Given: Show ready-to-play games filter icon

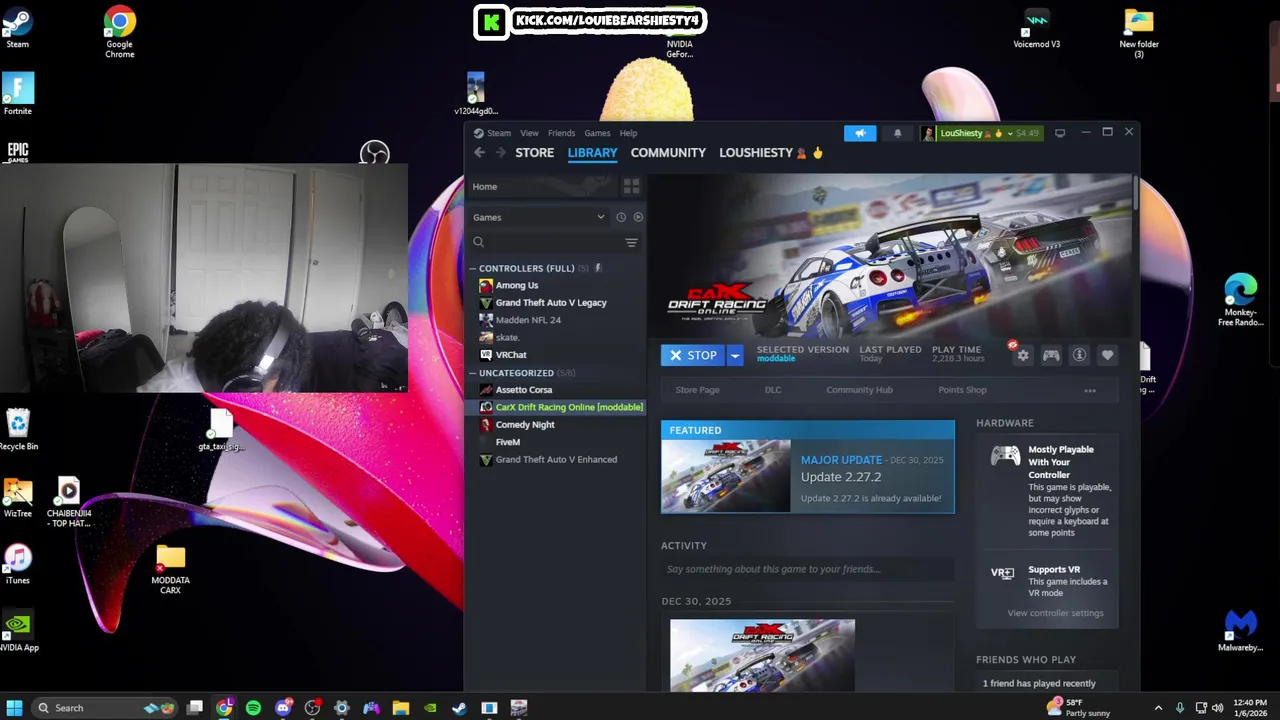Looking at the screenshot, I should coord(638,217).
